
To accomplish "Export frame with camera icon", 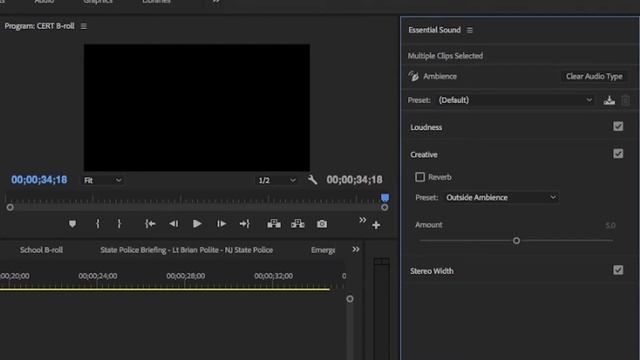I will click(x=322, y=224).
